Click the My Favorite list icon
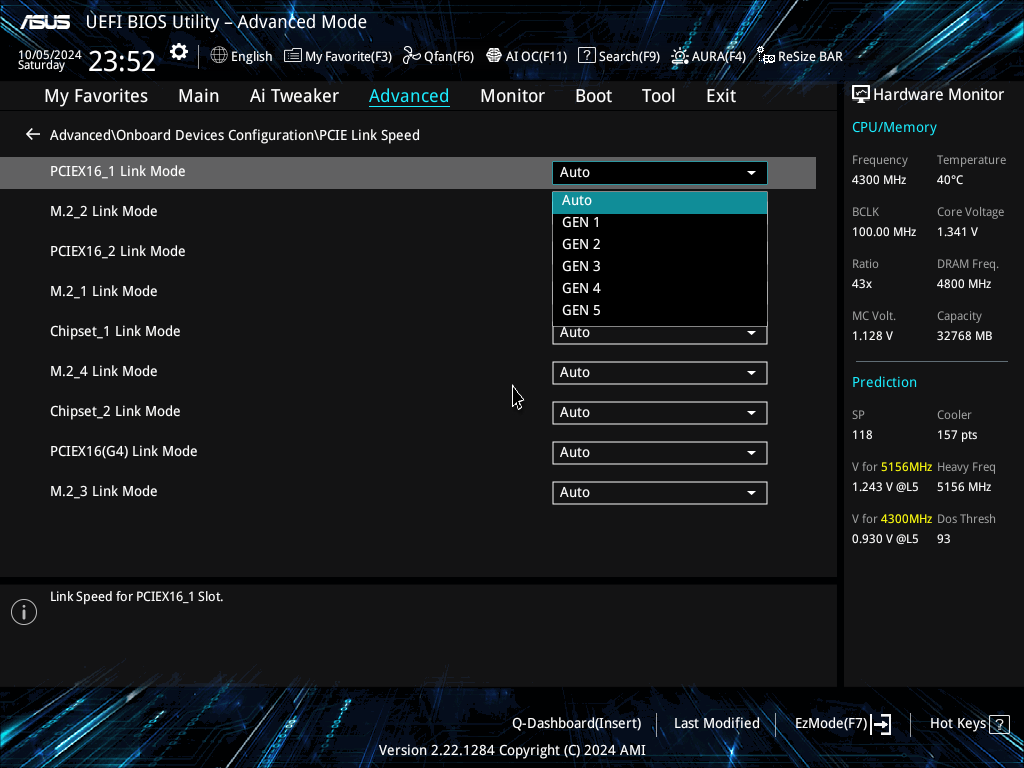 [293, 56]
